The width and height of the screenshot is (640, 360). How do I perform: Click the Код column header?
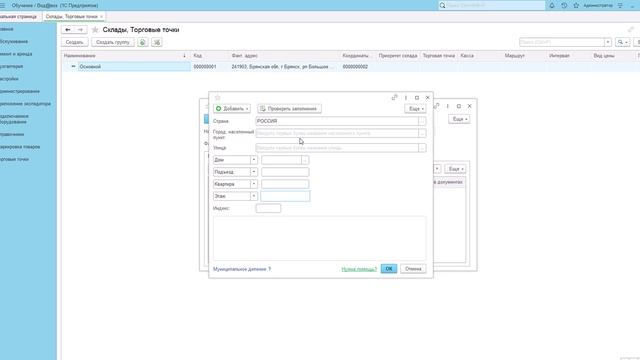211,56
